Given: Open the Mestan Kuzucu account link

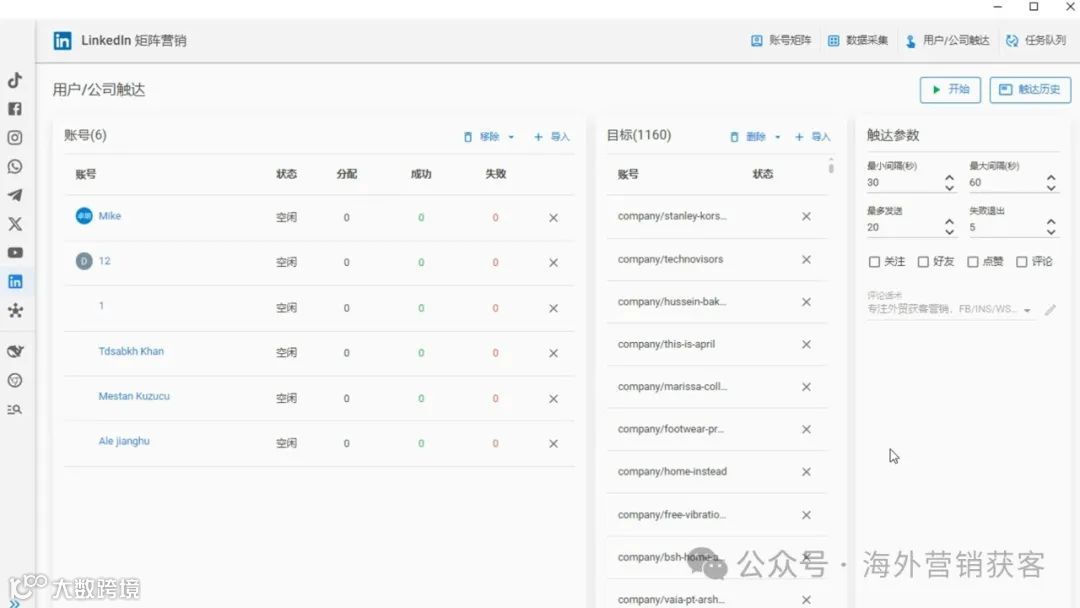Looking at the screenshot, I should 134,397.
